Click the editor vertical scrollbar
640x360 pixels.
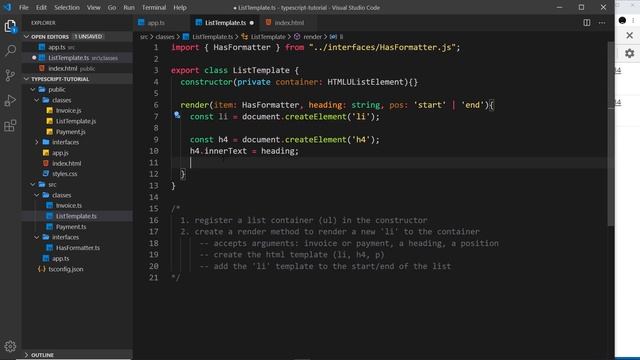[611, 133]
